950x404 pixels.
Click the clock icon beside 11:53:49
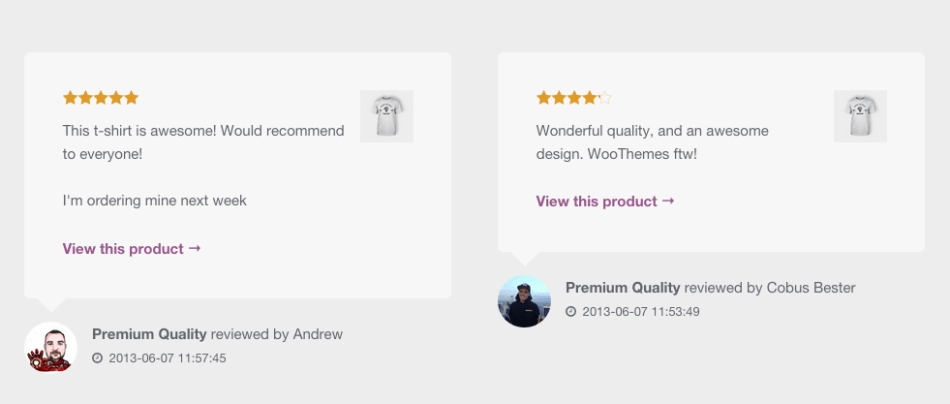(x=571, y=312)
